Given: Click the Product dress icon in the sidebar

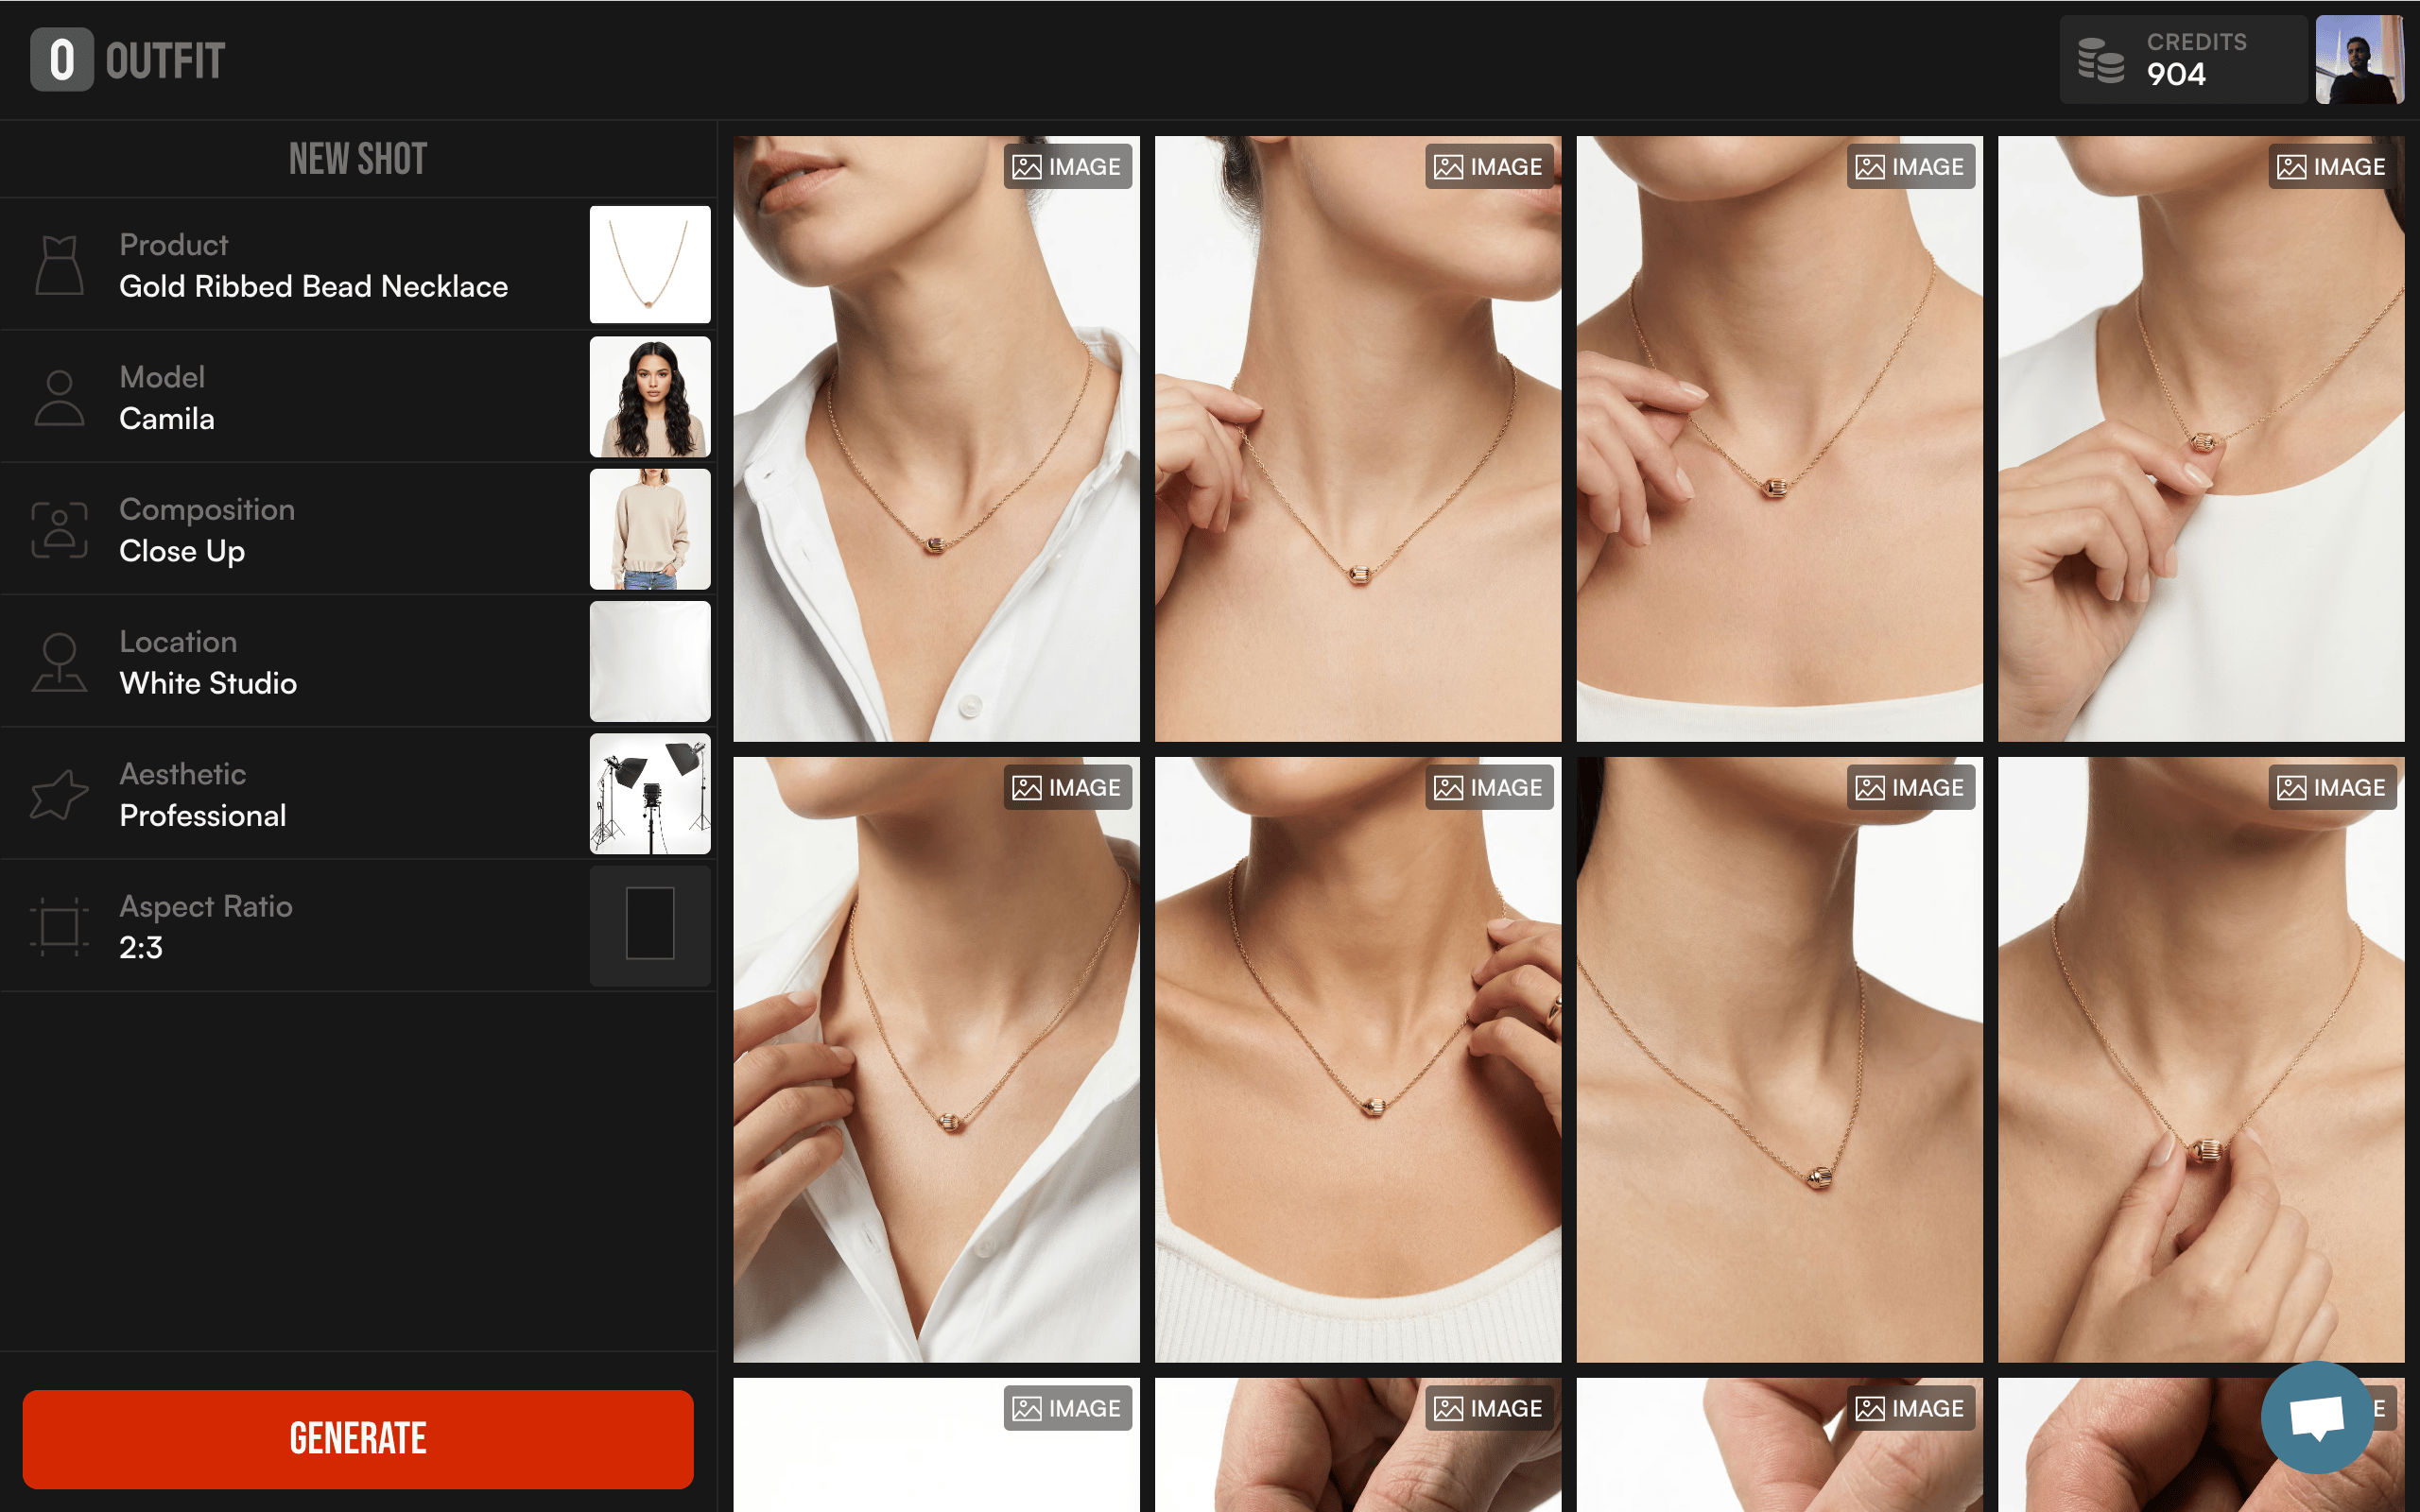Looking at the screenshot, I should (59, 264).
